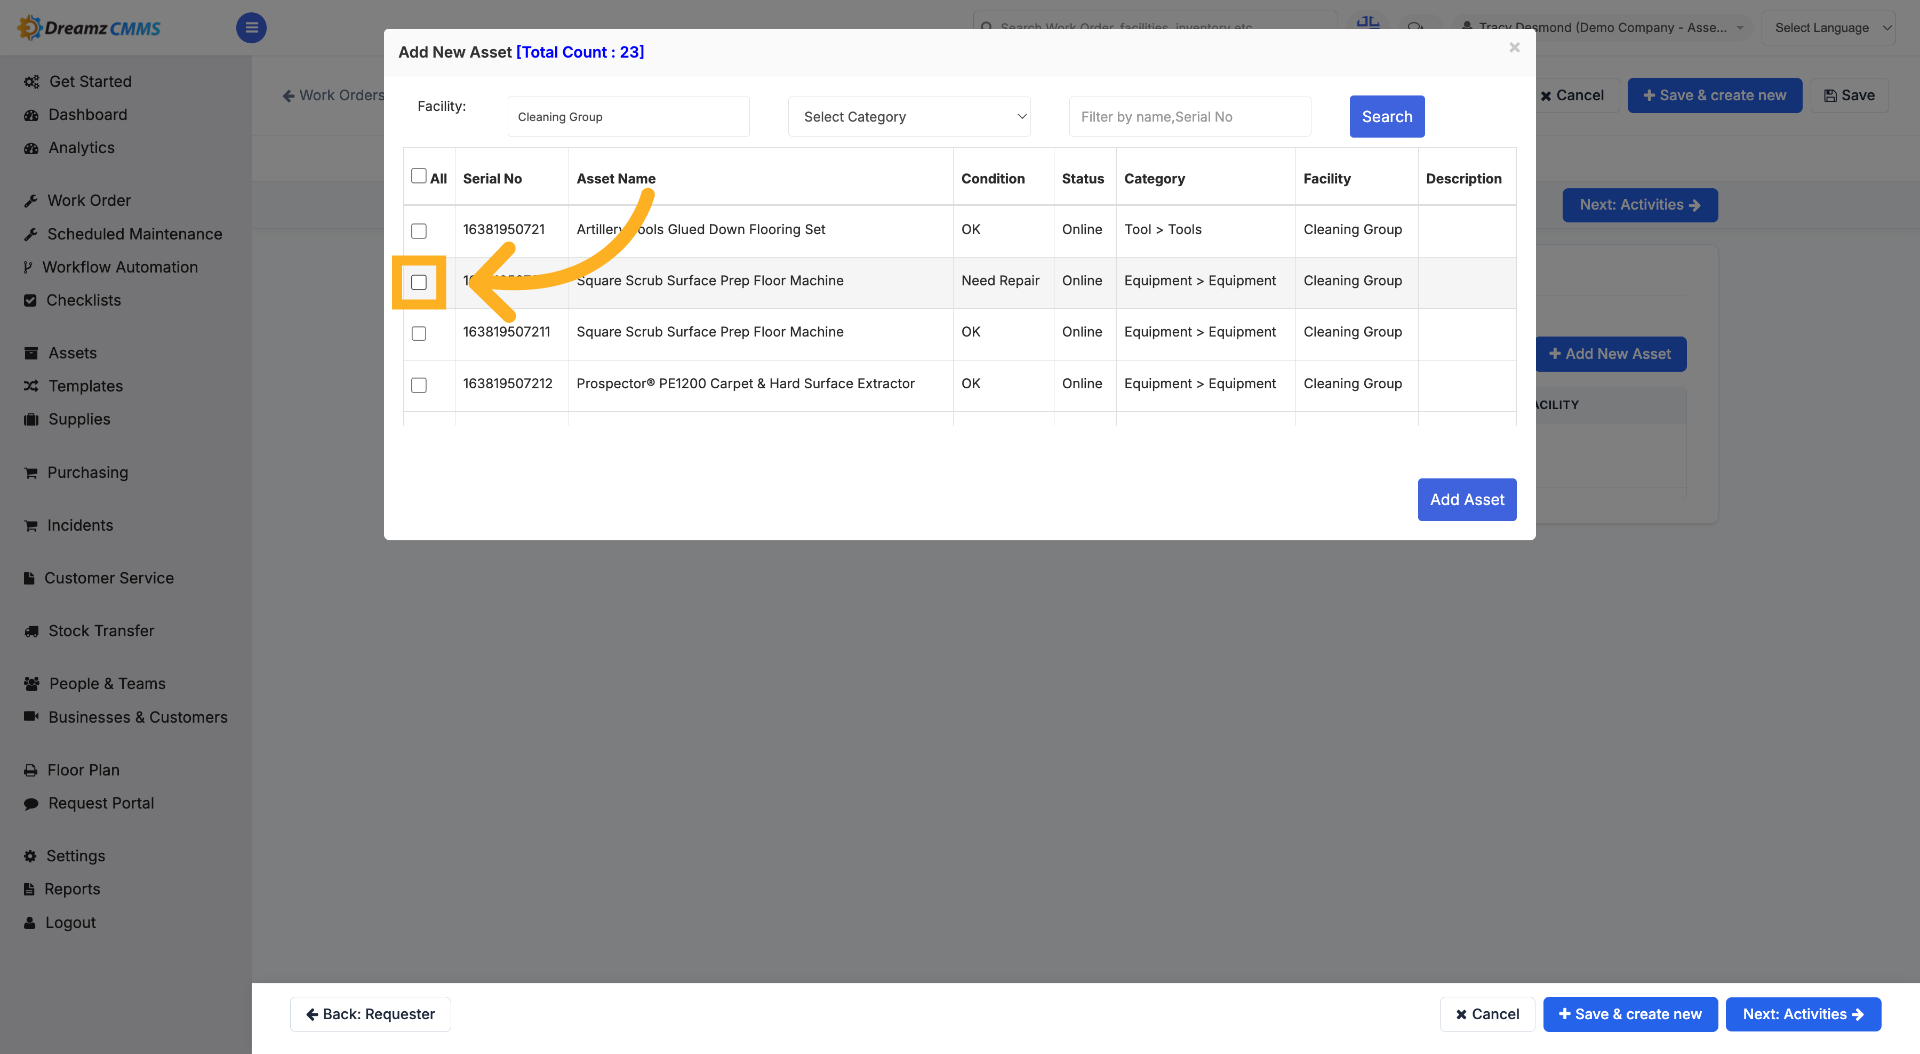Viewport: 1920px width, 1054px height.
Task: Click the Search button in dialog
Action: (1387, 117)
